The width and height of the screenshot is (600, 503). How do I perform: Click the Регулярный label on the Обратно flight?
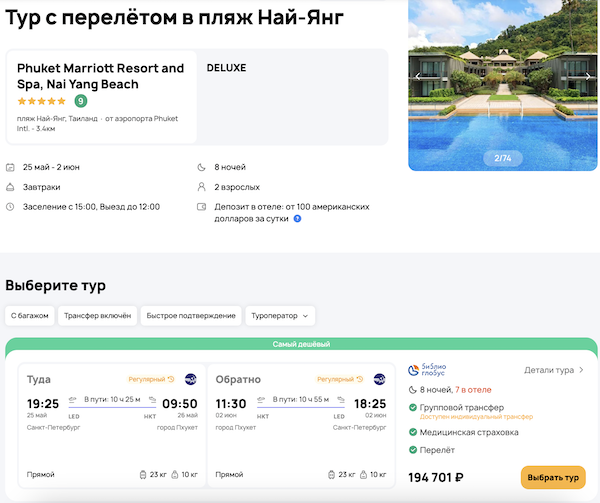click(x=340, y=379)
